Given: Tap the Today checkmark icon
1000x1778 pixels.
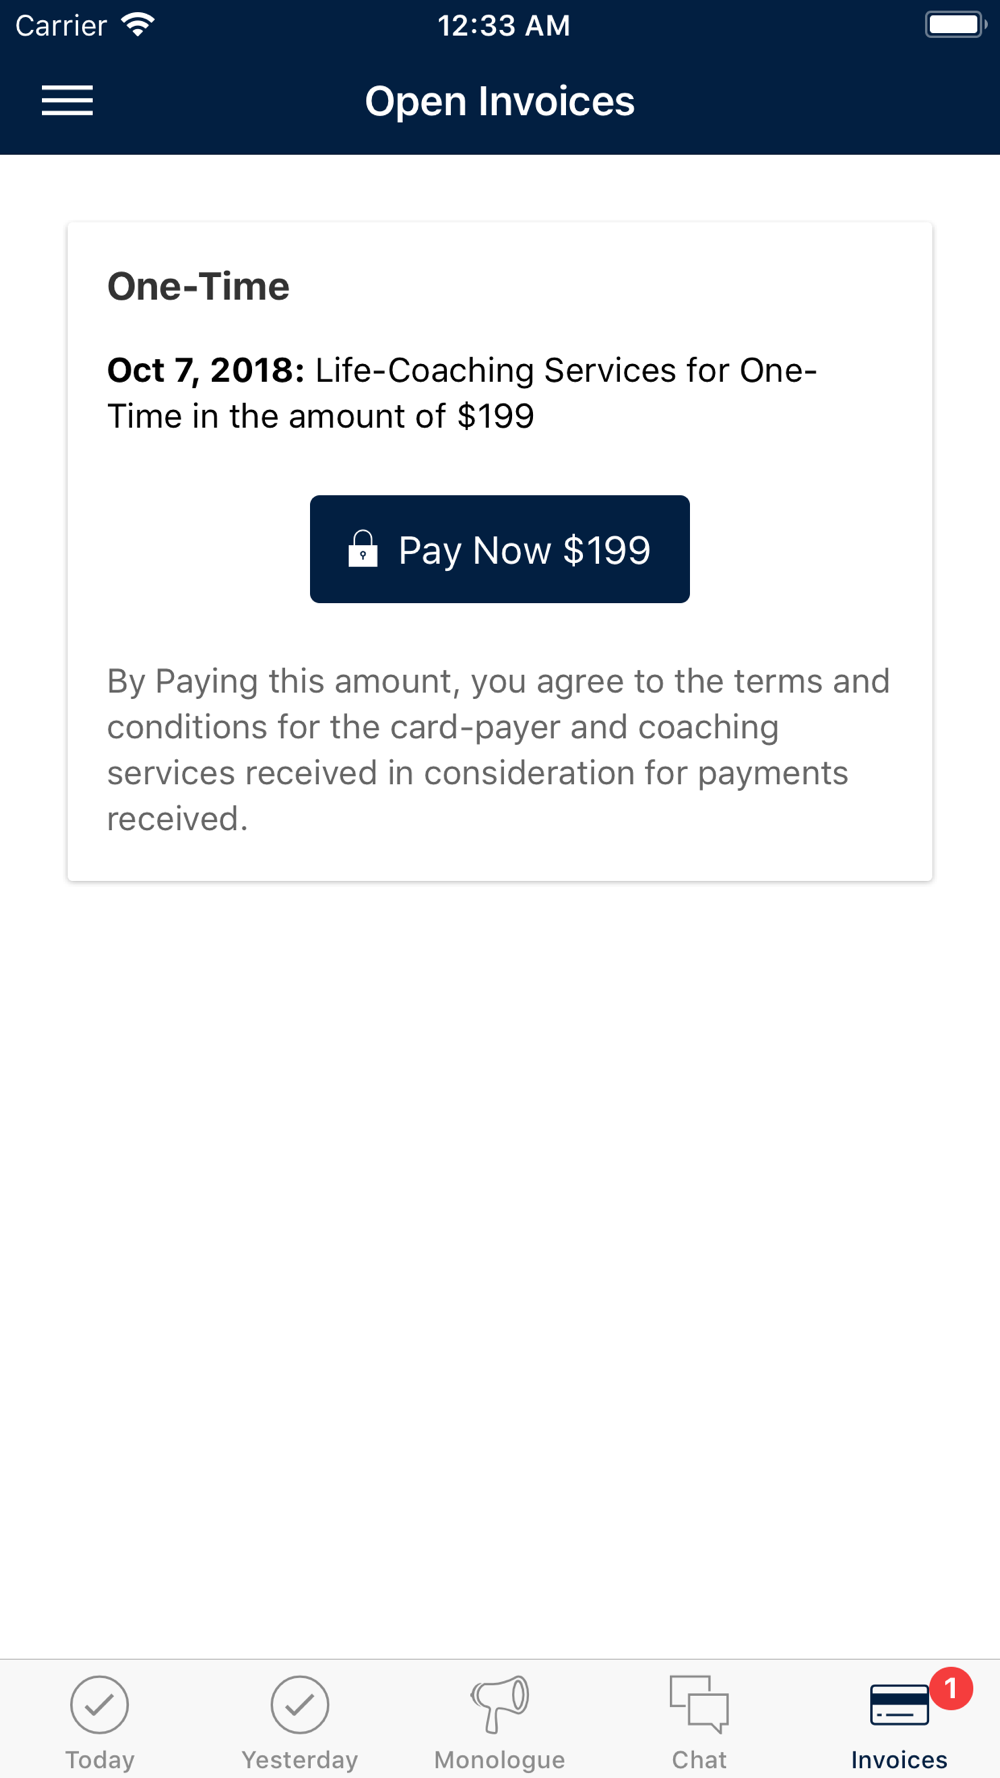Looking at the screenshot, I should (x=100, y=1704).
